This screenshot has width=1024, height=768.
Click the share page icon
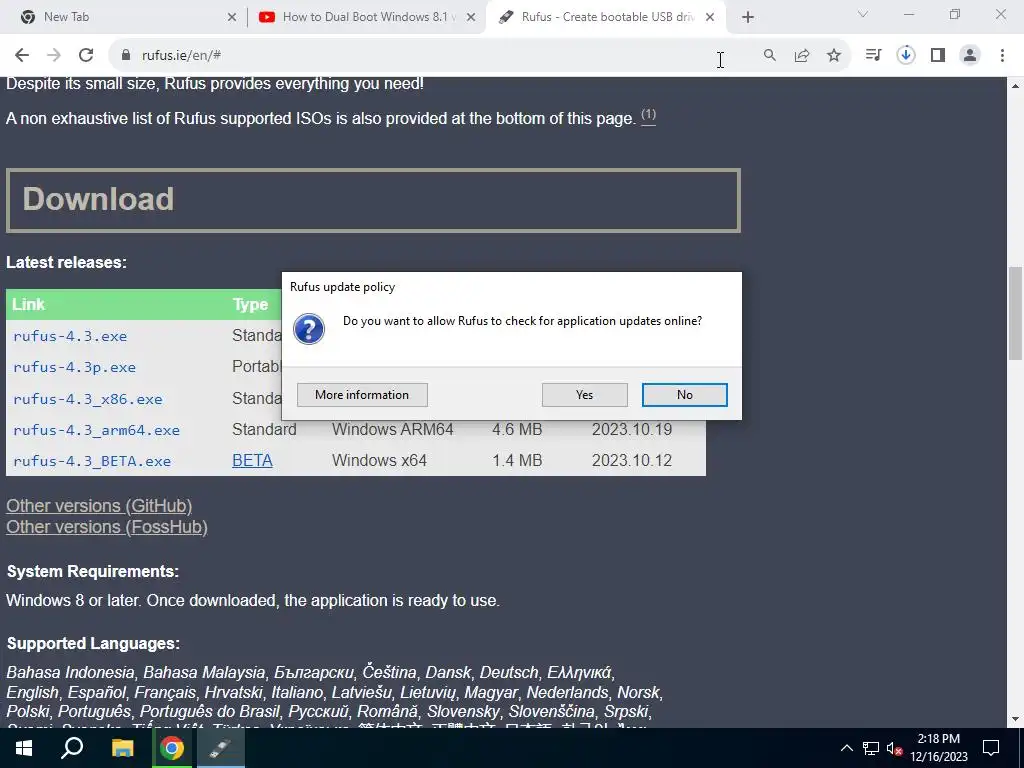(802, 56)
